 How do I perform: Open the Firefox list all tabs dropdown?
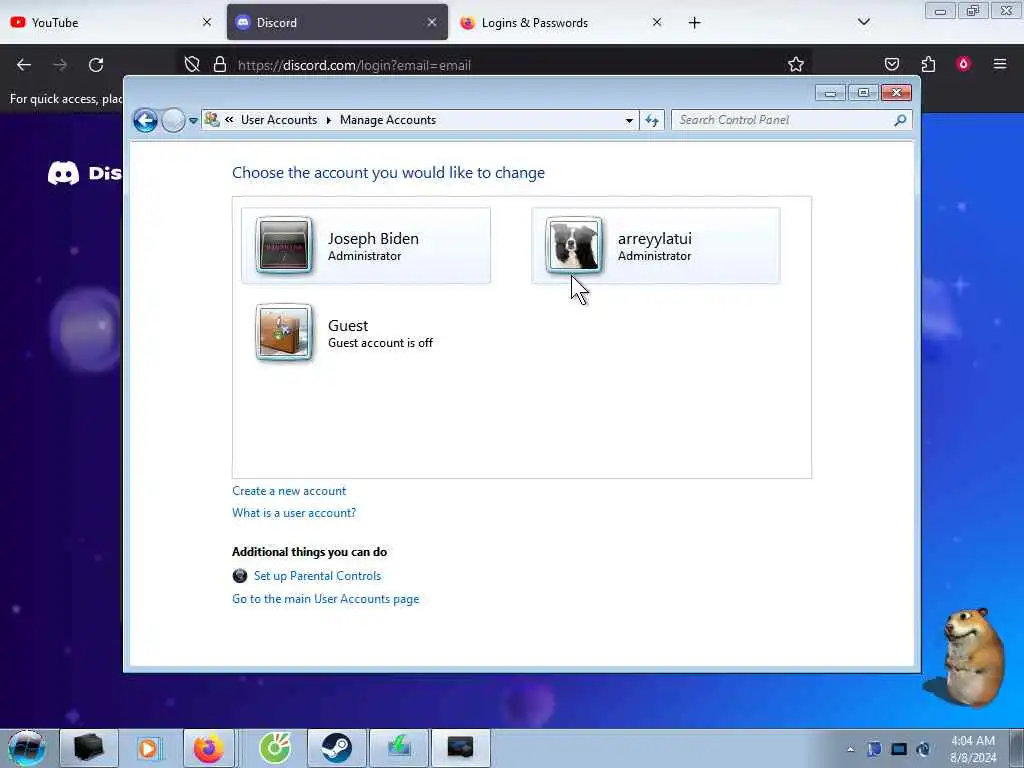point(863,22)
